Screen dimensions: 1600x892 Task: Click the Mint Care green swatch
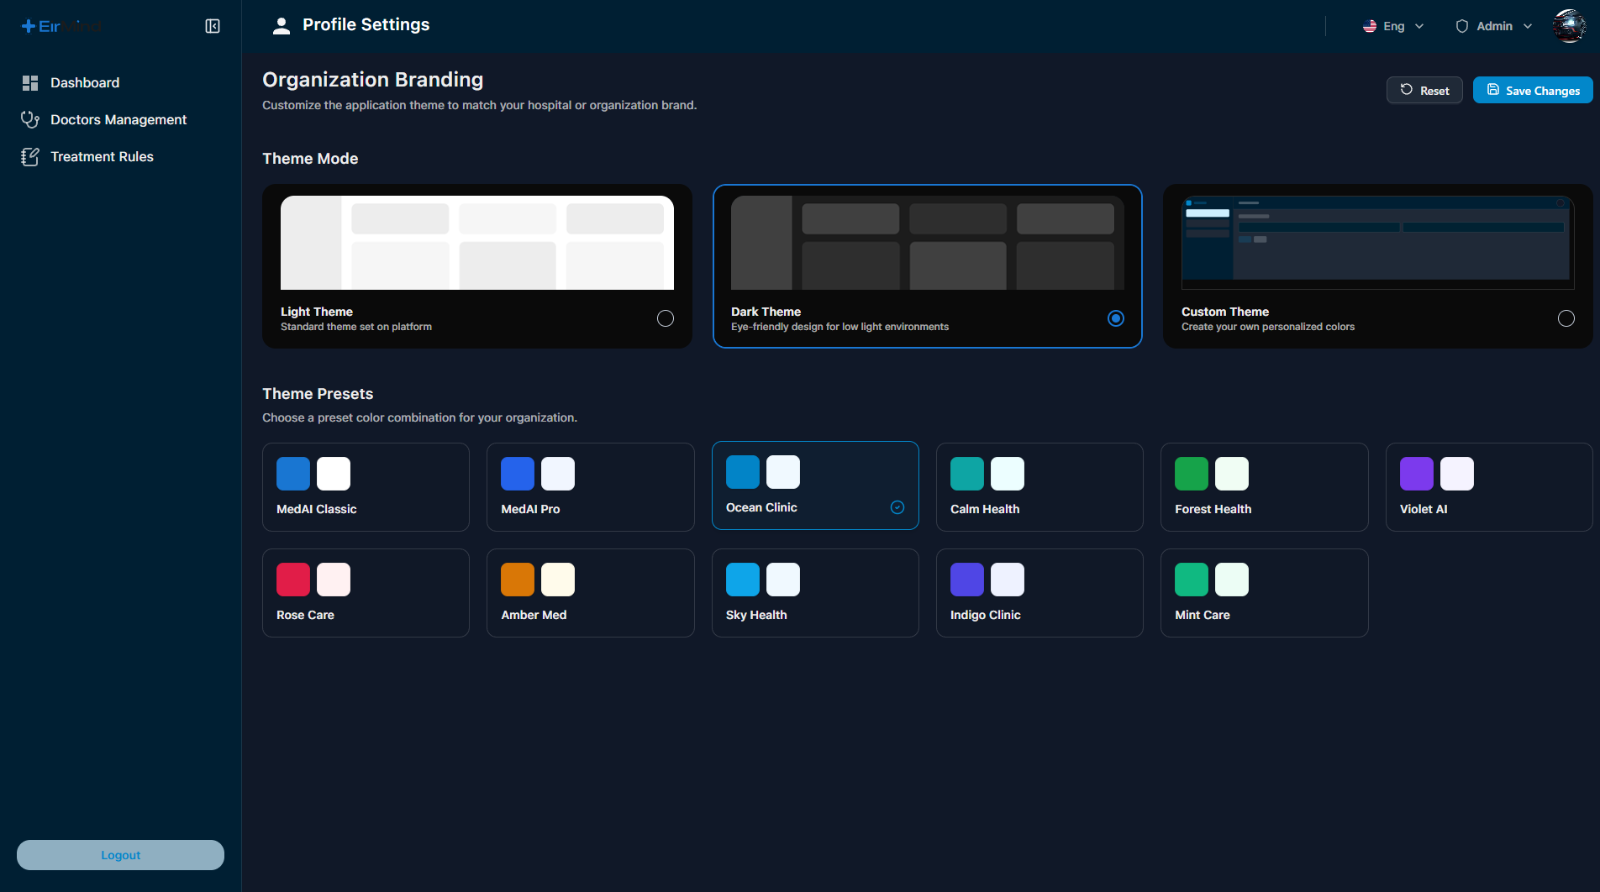(x=1192, y=580)
